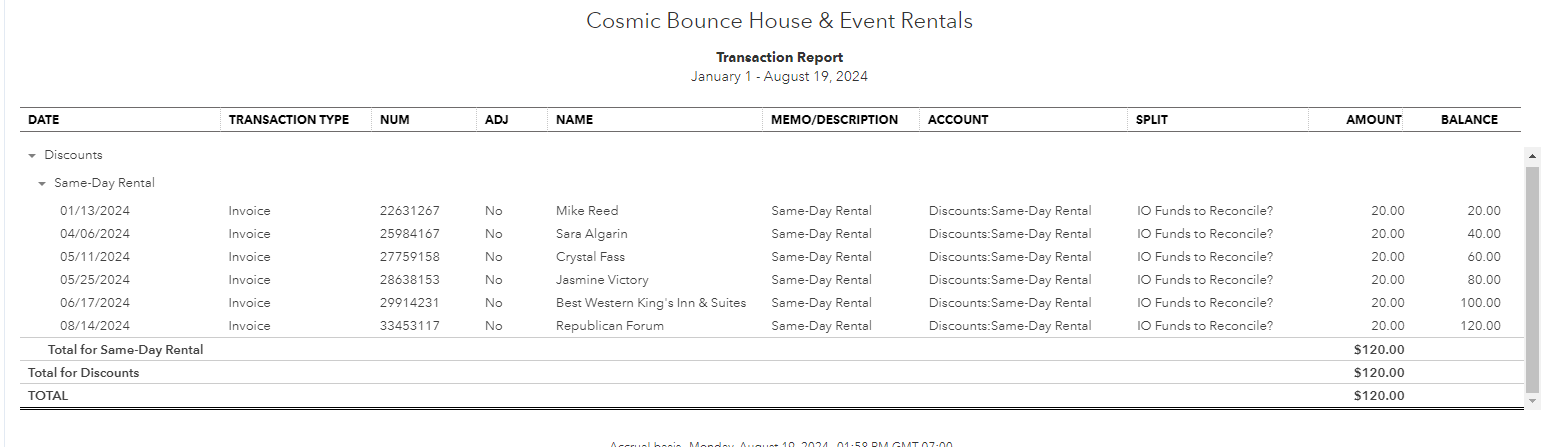1554x447 pixels.
Task: Click the vertical scrollbar thumb
Action: click(1531, 278)
